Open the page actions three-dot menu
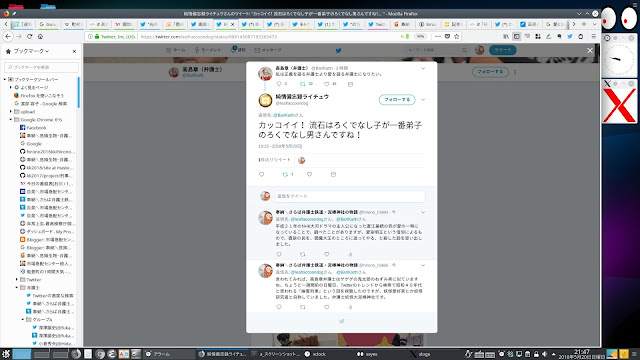The height and width of the screenshot is (360, 640). (438, 36)
